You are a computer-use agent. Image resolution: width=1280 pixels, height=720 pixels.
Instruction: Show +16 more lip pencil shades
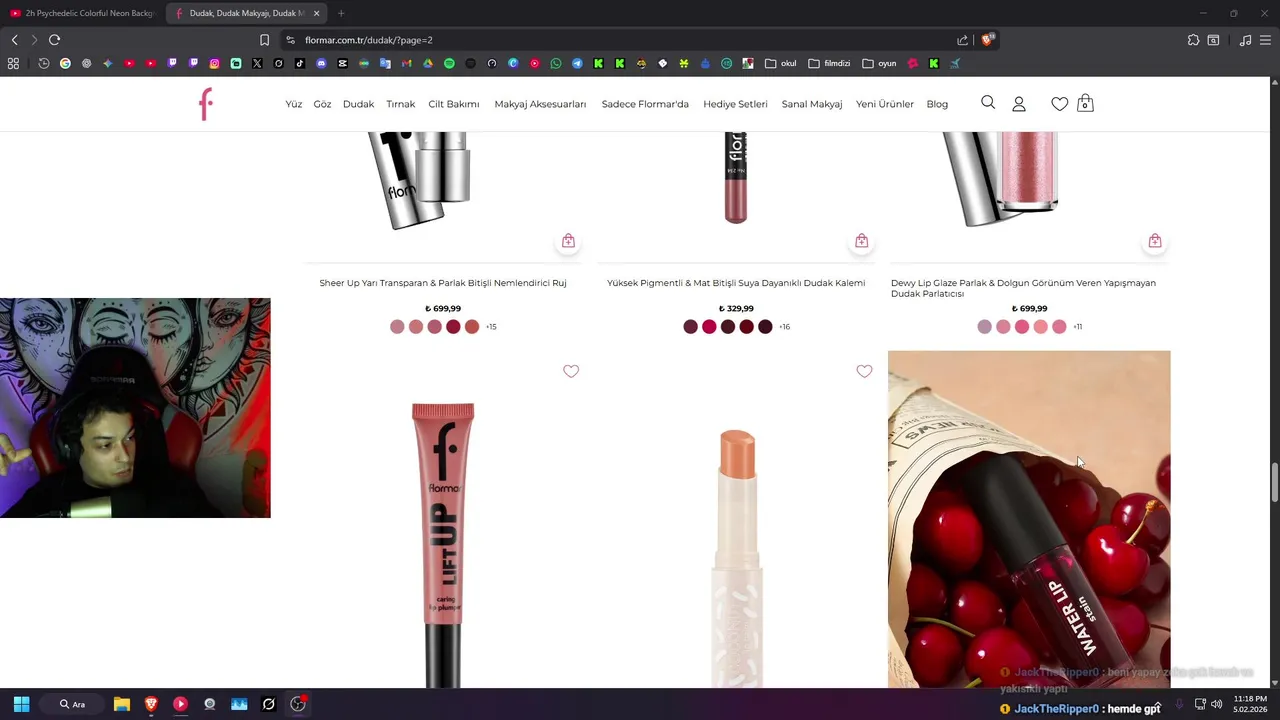pyautogui.click(x=784, y=327)
